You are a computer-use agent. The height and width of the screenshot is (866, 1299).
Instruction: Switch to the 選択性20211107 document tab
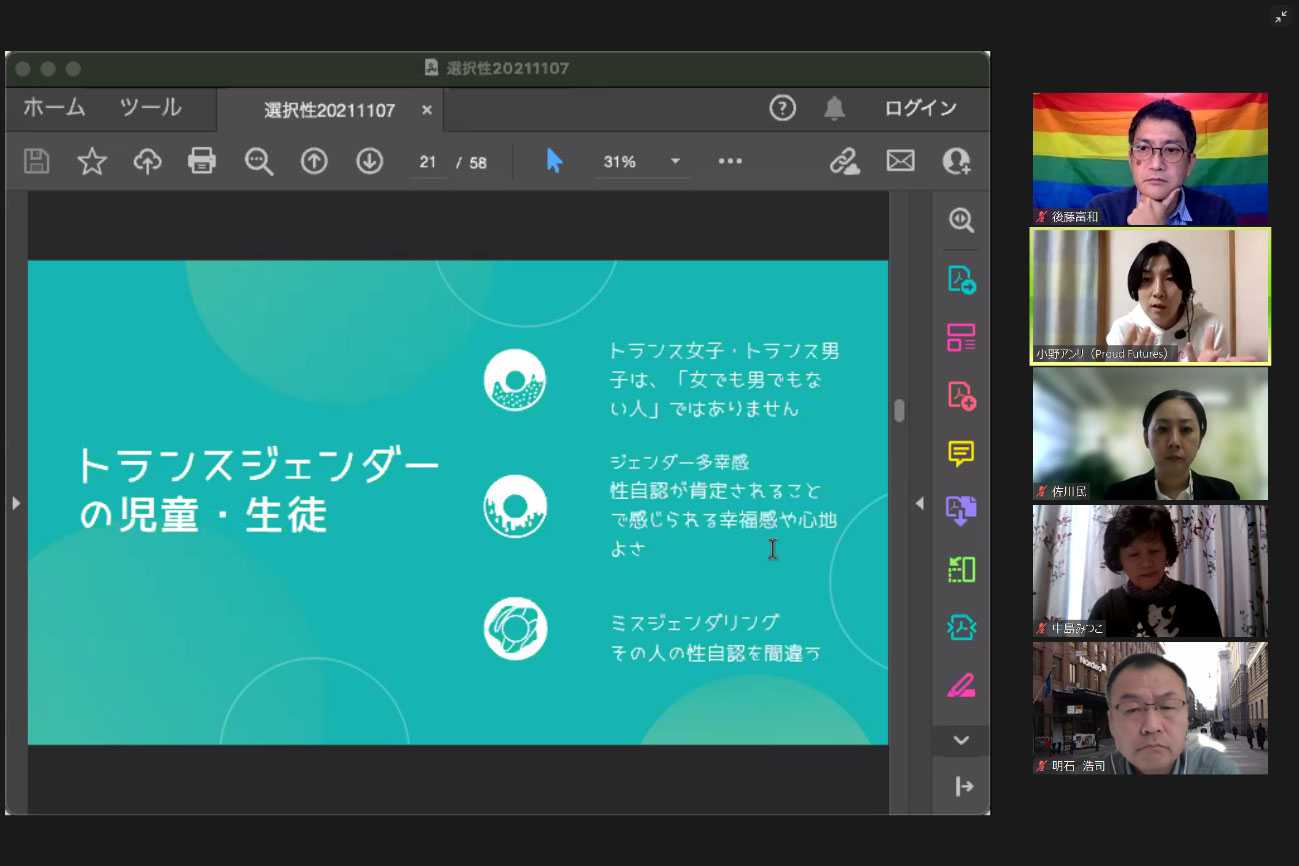tap(329, 110)
